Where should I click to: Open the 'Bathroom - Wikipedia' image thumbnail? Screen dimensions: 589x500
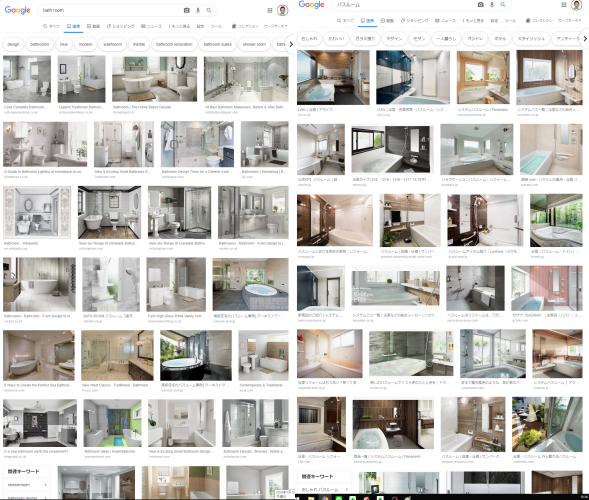click(x=37, y=212)
